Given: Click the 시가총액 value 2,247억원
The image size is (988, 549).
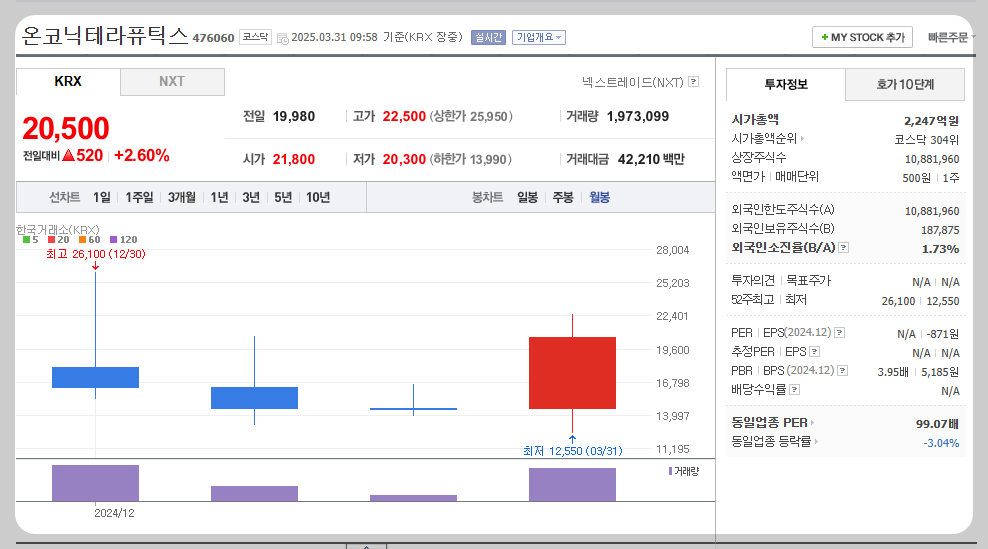Looking at the screenshot, I should click(x=931, y=121).
